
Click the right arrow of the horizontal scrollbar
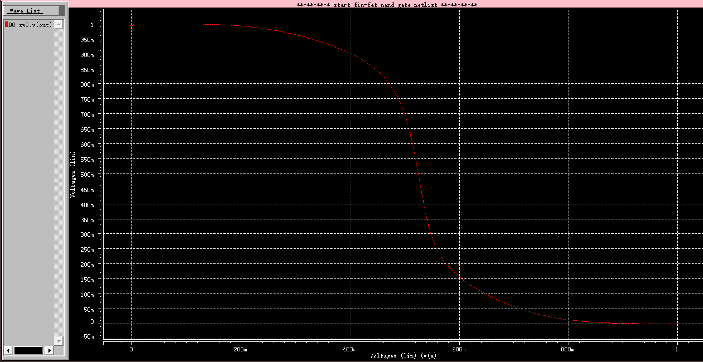49,350
